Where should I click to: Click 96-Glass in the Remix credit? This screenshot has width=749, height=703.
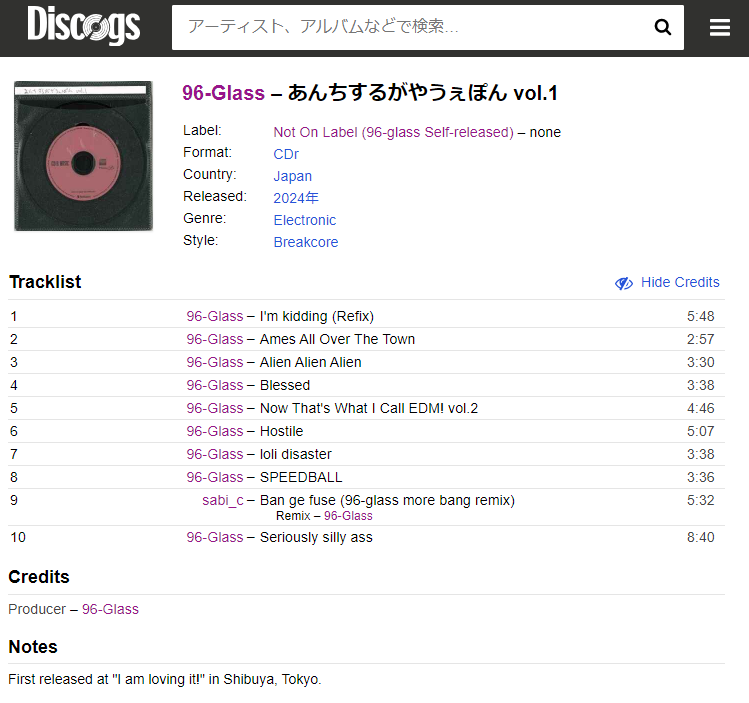(348, 516)
